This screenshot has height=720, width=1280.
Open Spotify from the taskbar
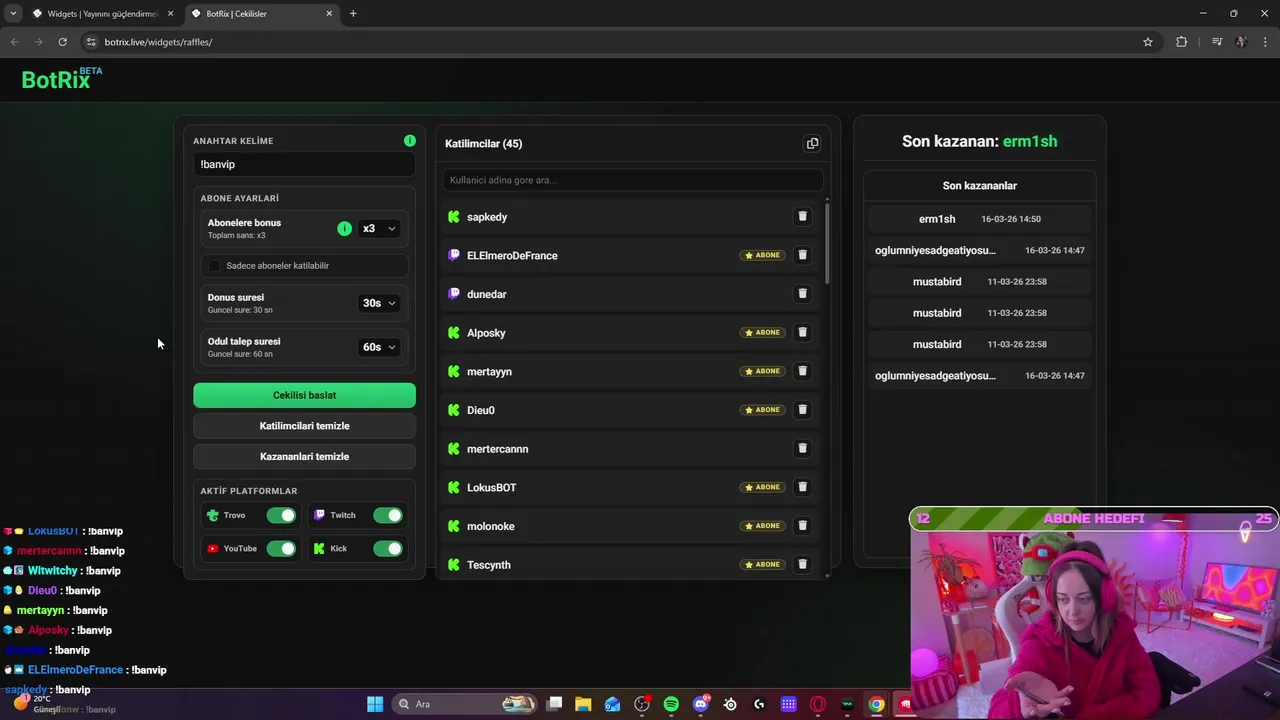(671, 704)
